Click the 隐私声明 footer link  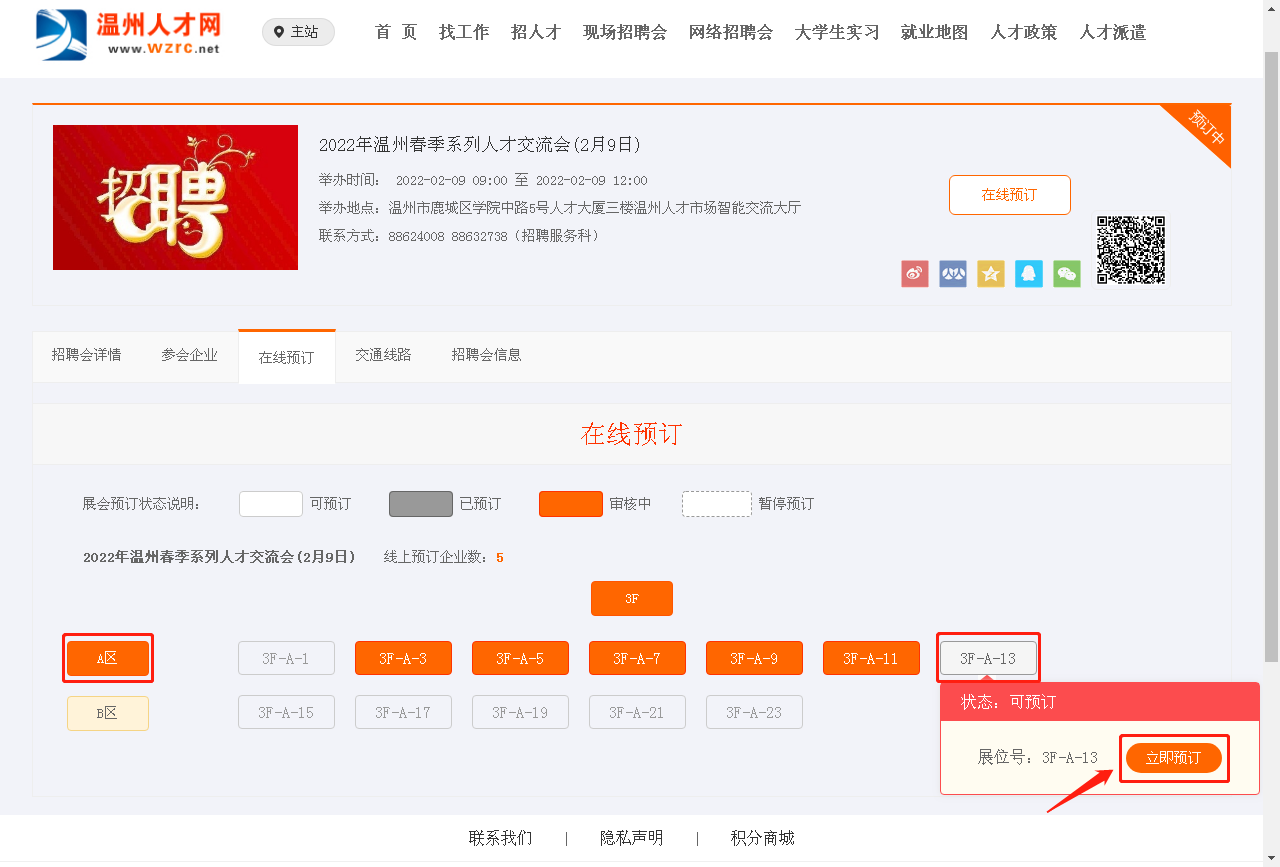pyautogui.click(x=631, y=838)
